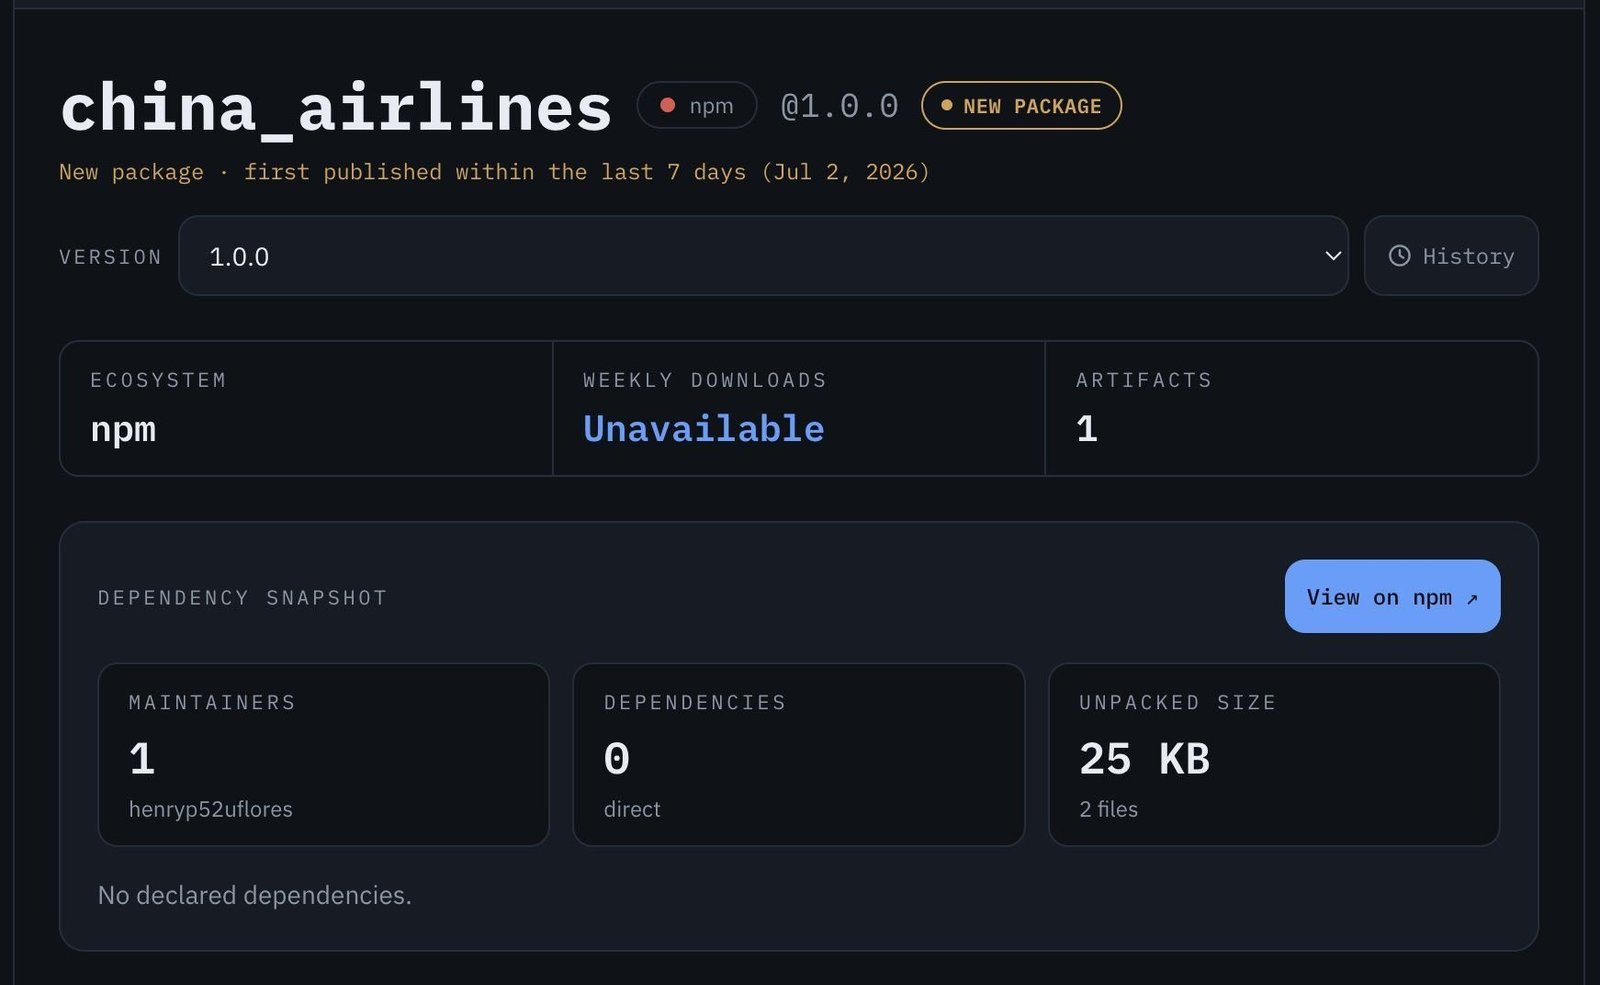Click the Maintainers card

(324, 755)
